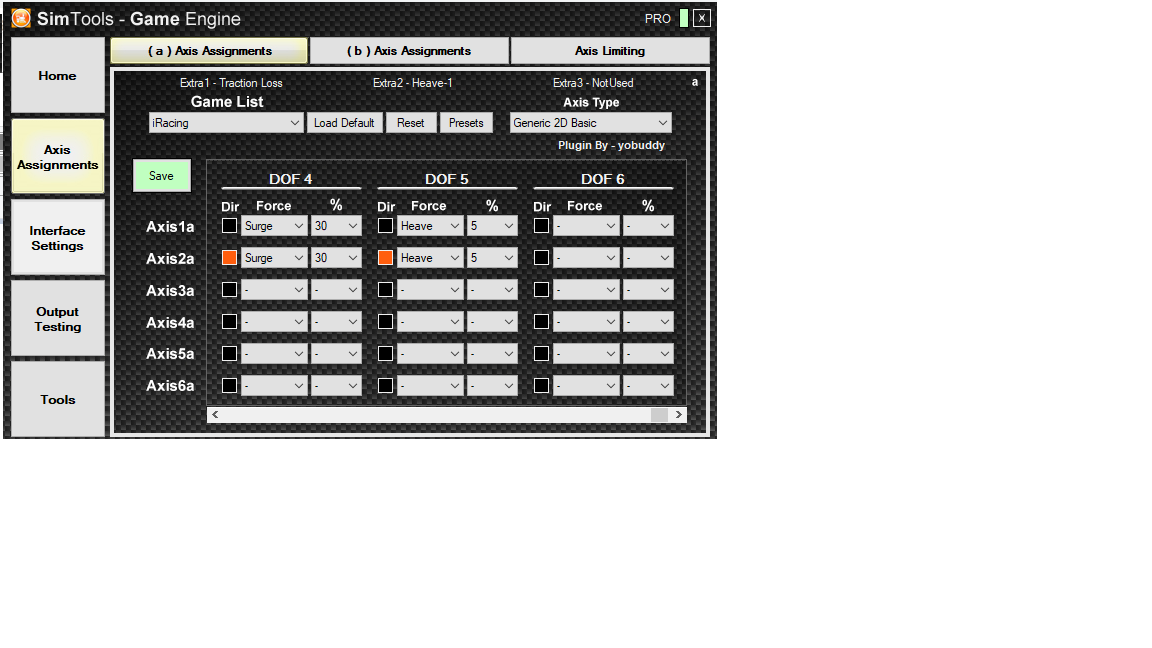
Task: Toggle Axis6a DOF 6 direction box
Action: (541, 385)
